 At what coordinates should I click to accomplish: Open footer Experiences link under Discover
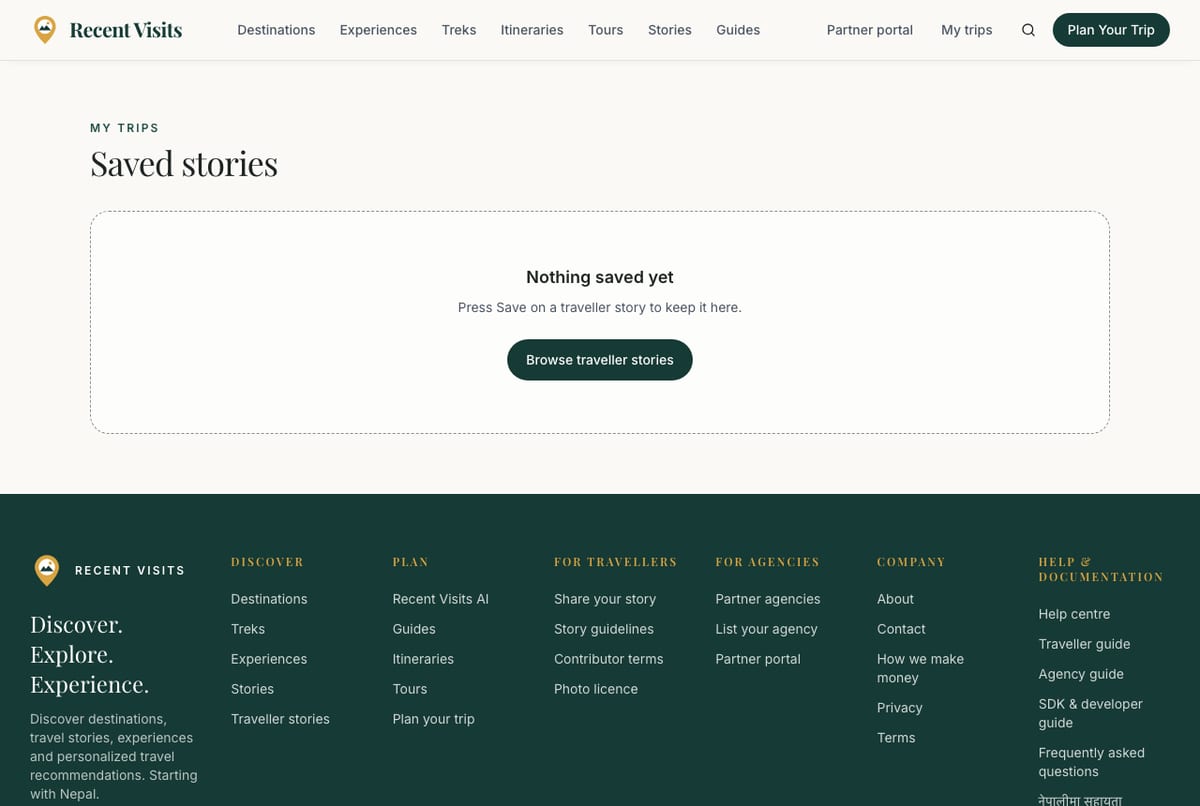pyautogui.click(x=269, y=659)
